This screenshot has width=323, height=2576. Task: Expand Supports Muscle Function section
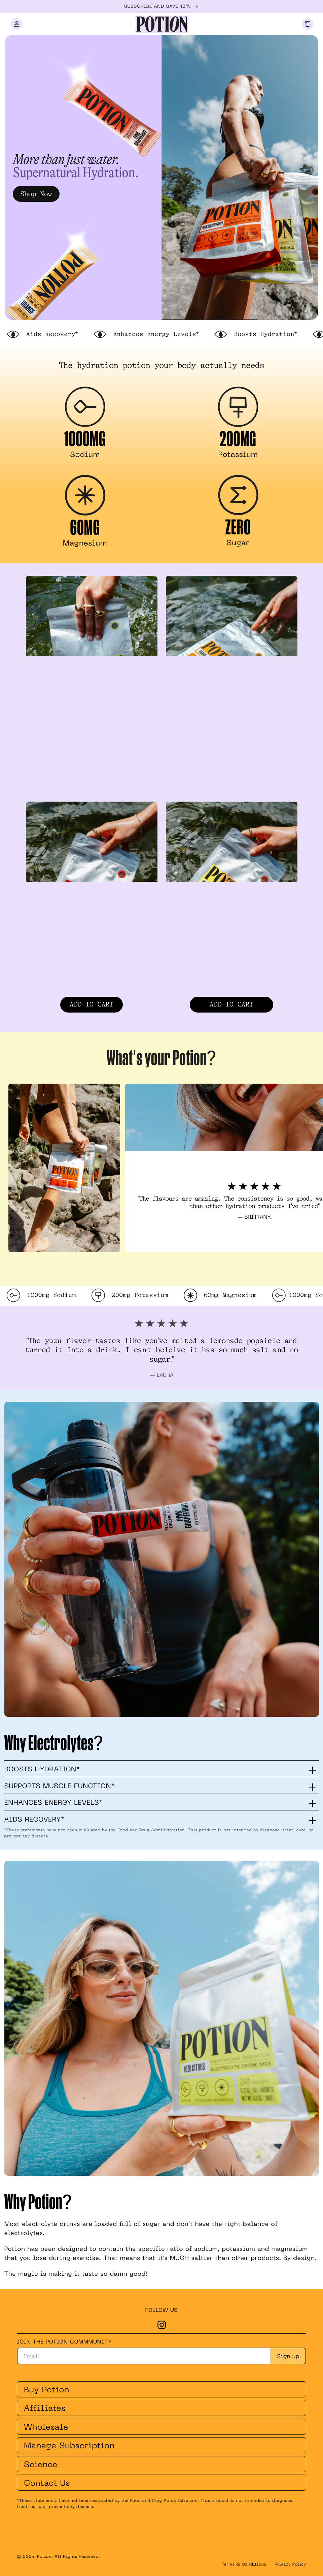click(161, 1786)
